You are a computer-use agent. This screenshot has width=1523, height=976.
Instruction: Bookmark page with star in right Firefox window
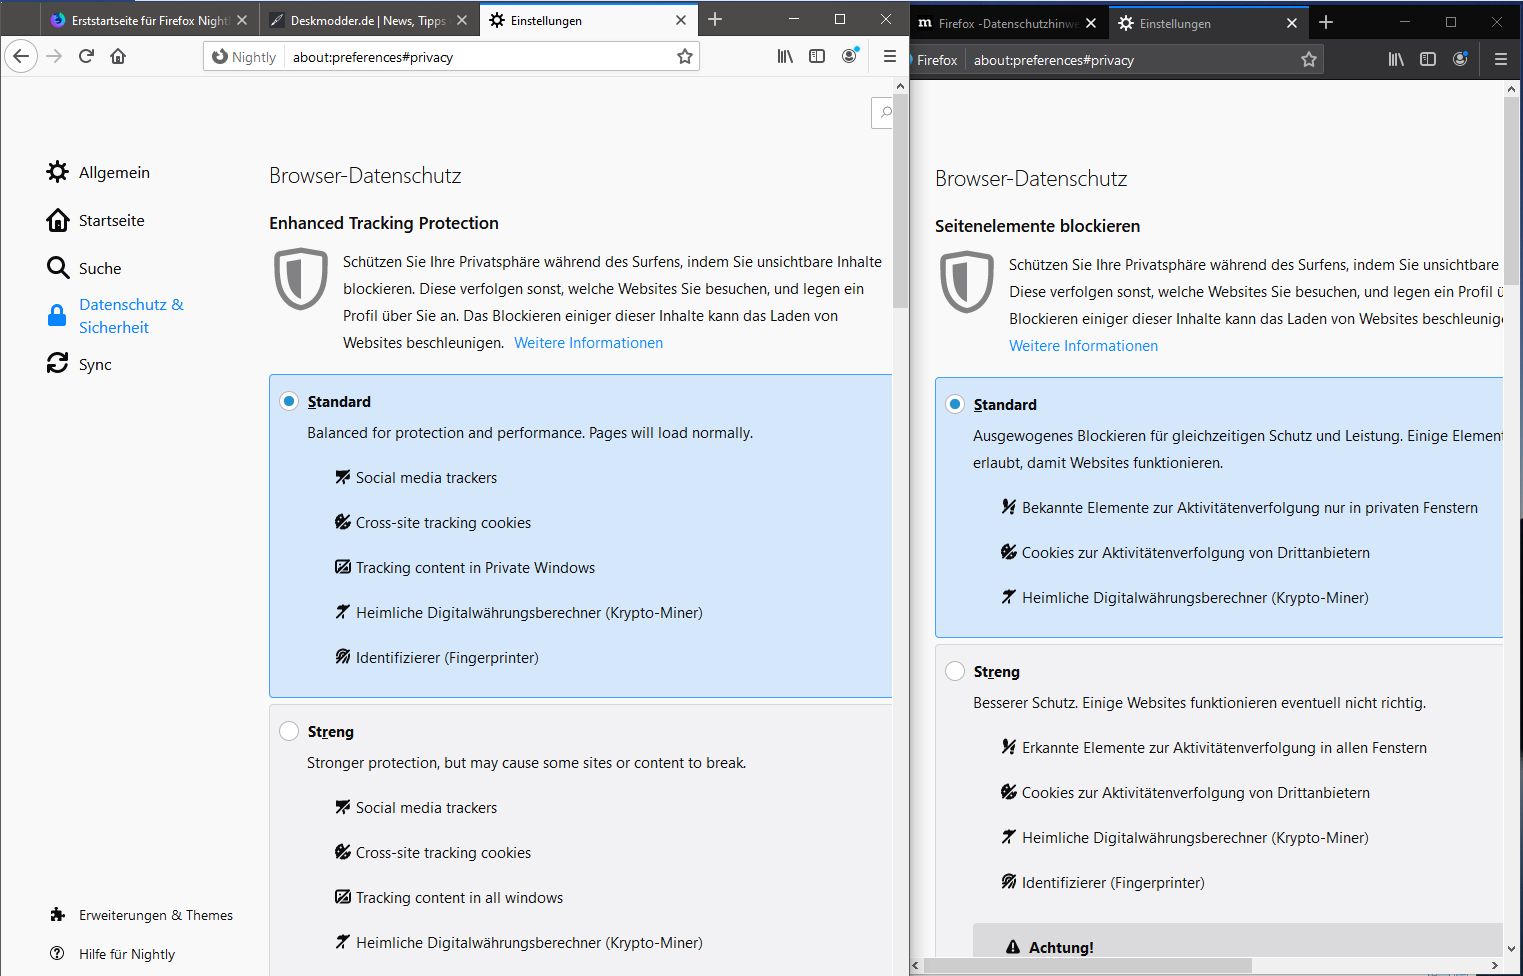(1308, 60)
